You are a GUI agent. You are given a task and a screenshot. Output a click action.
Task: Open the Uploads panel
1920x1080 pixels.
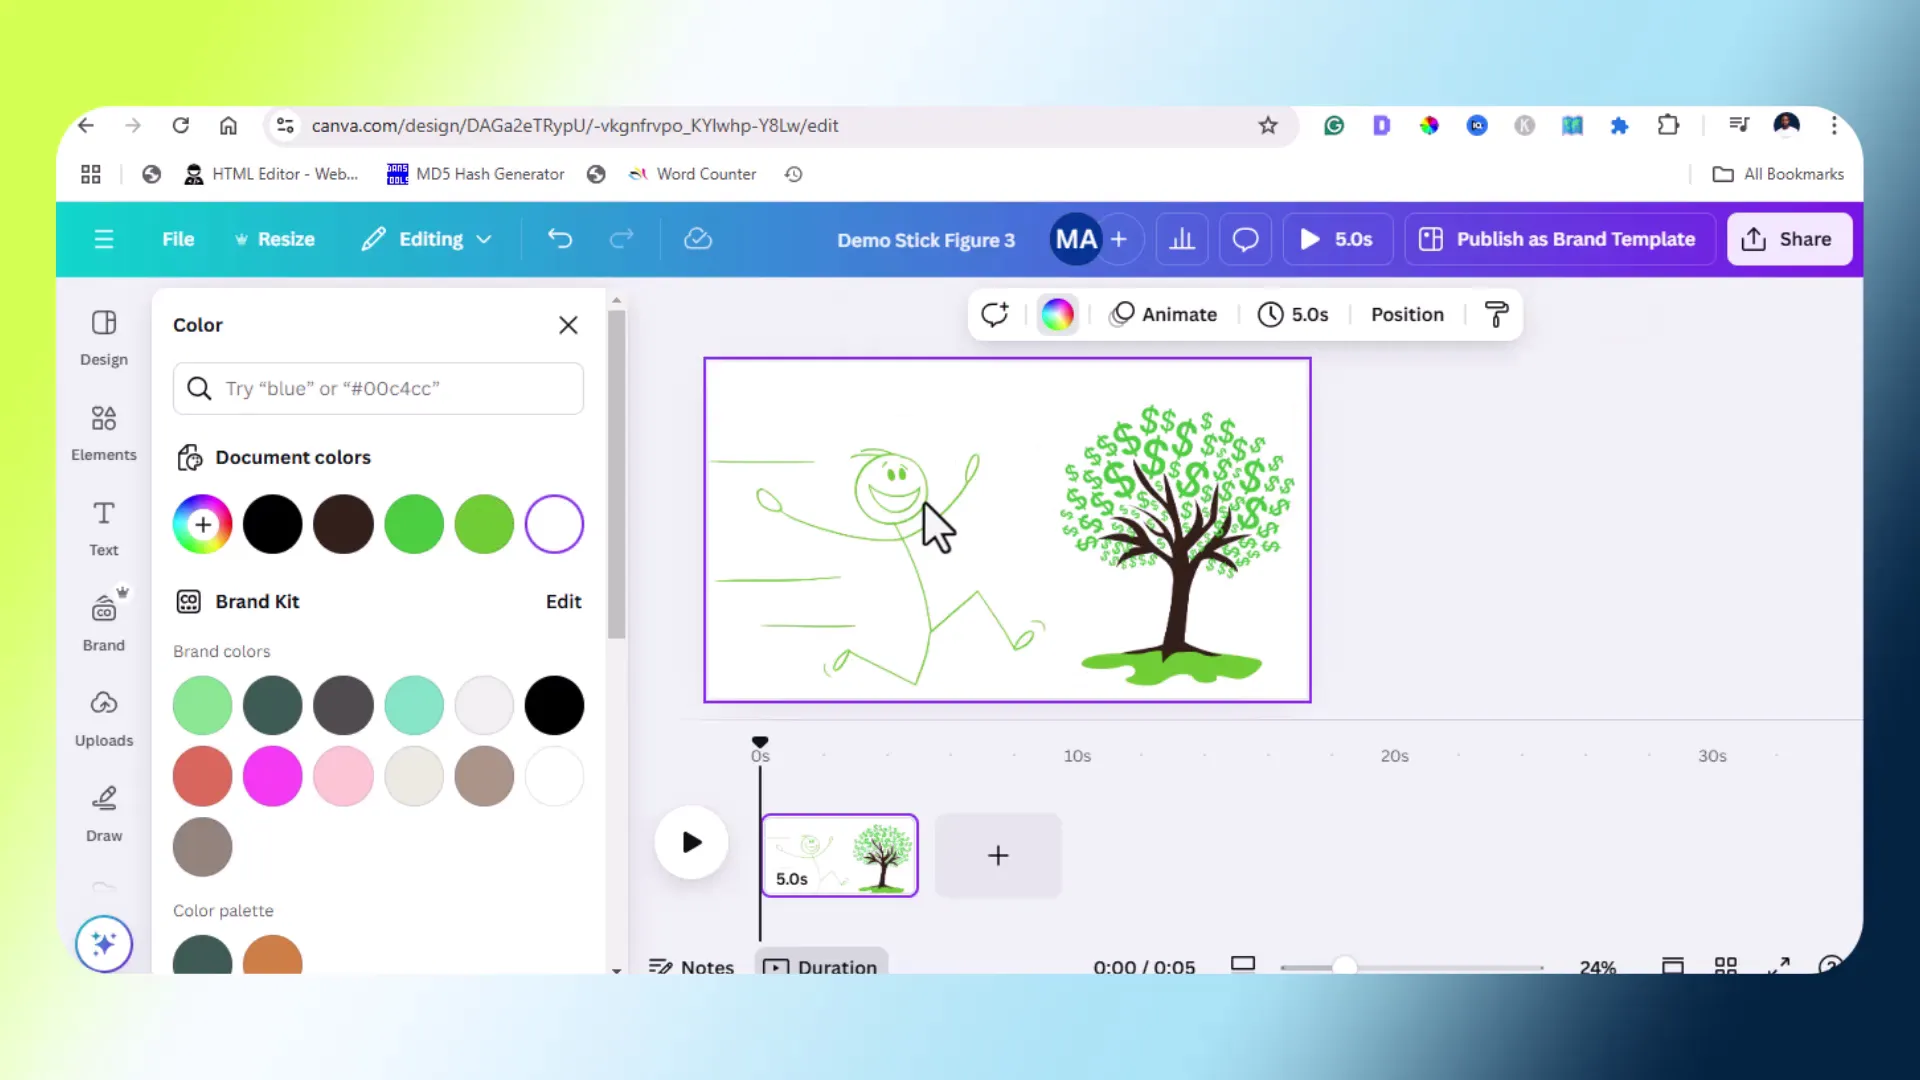coord(104,718)
